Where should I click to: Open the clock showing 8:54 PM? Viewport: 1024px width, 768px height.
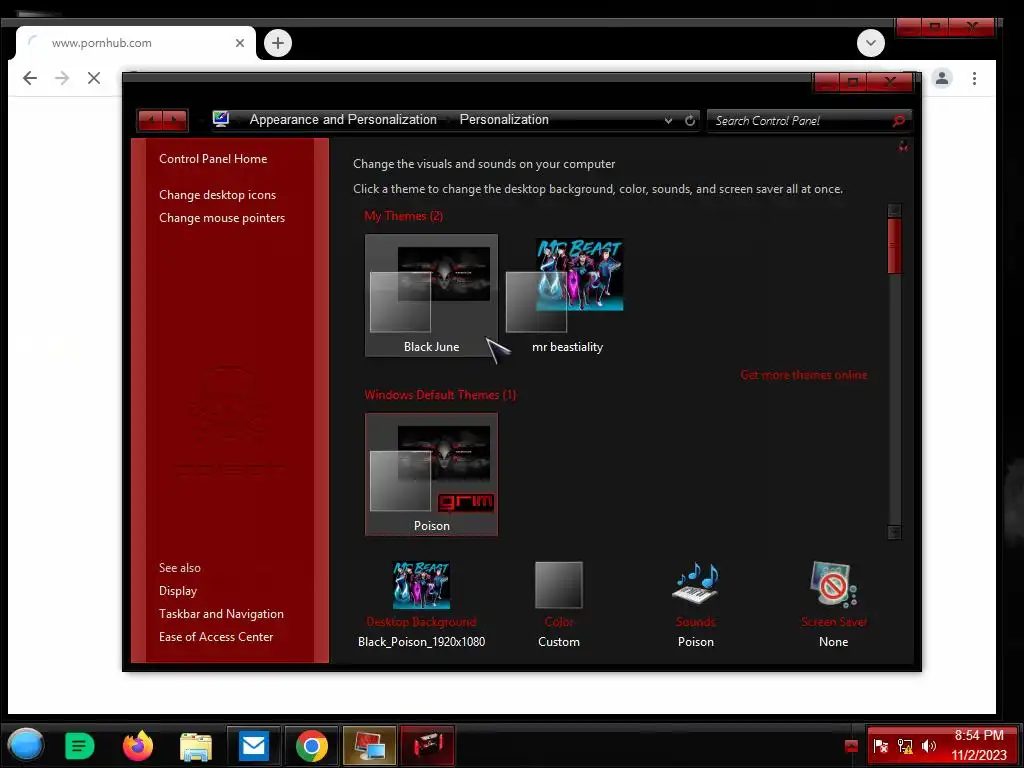point(978,745)
